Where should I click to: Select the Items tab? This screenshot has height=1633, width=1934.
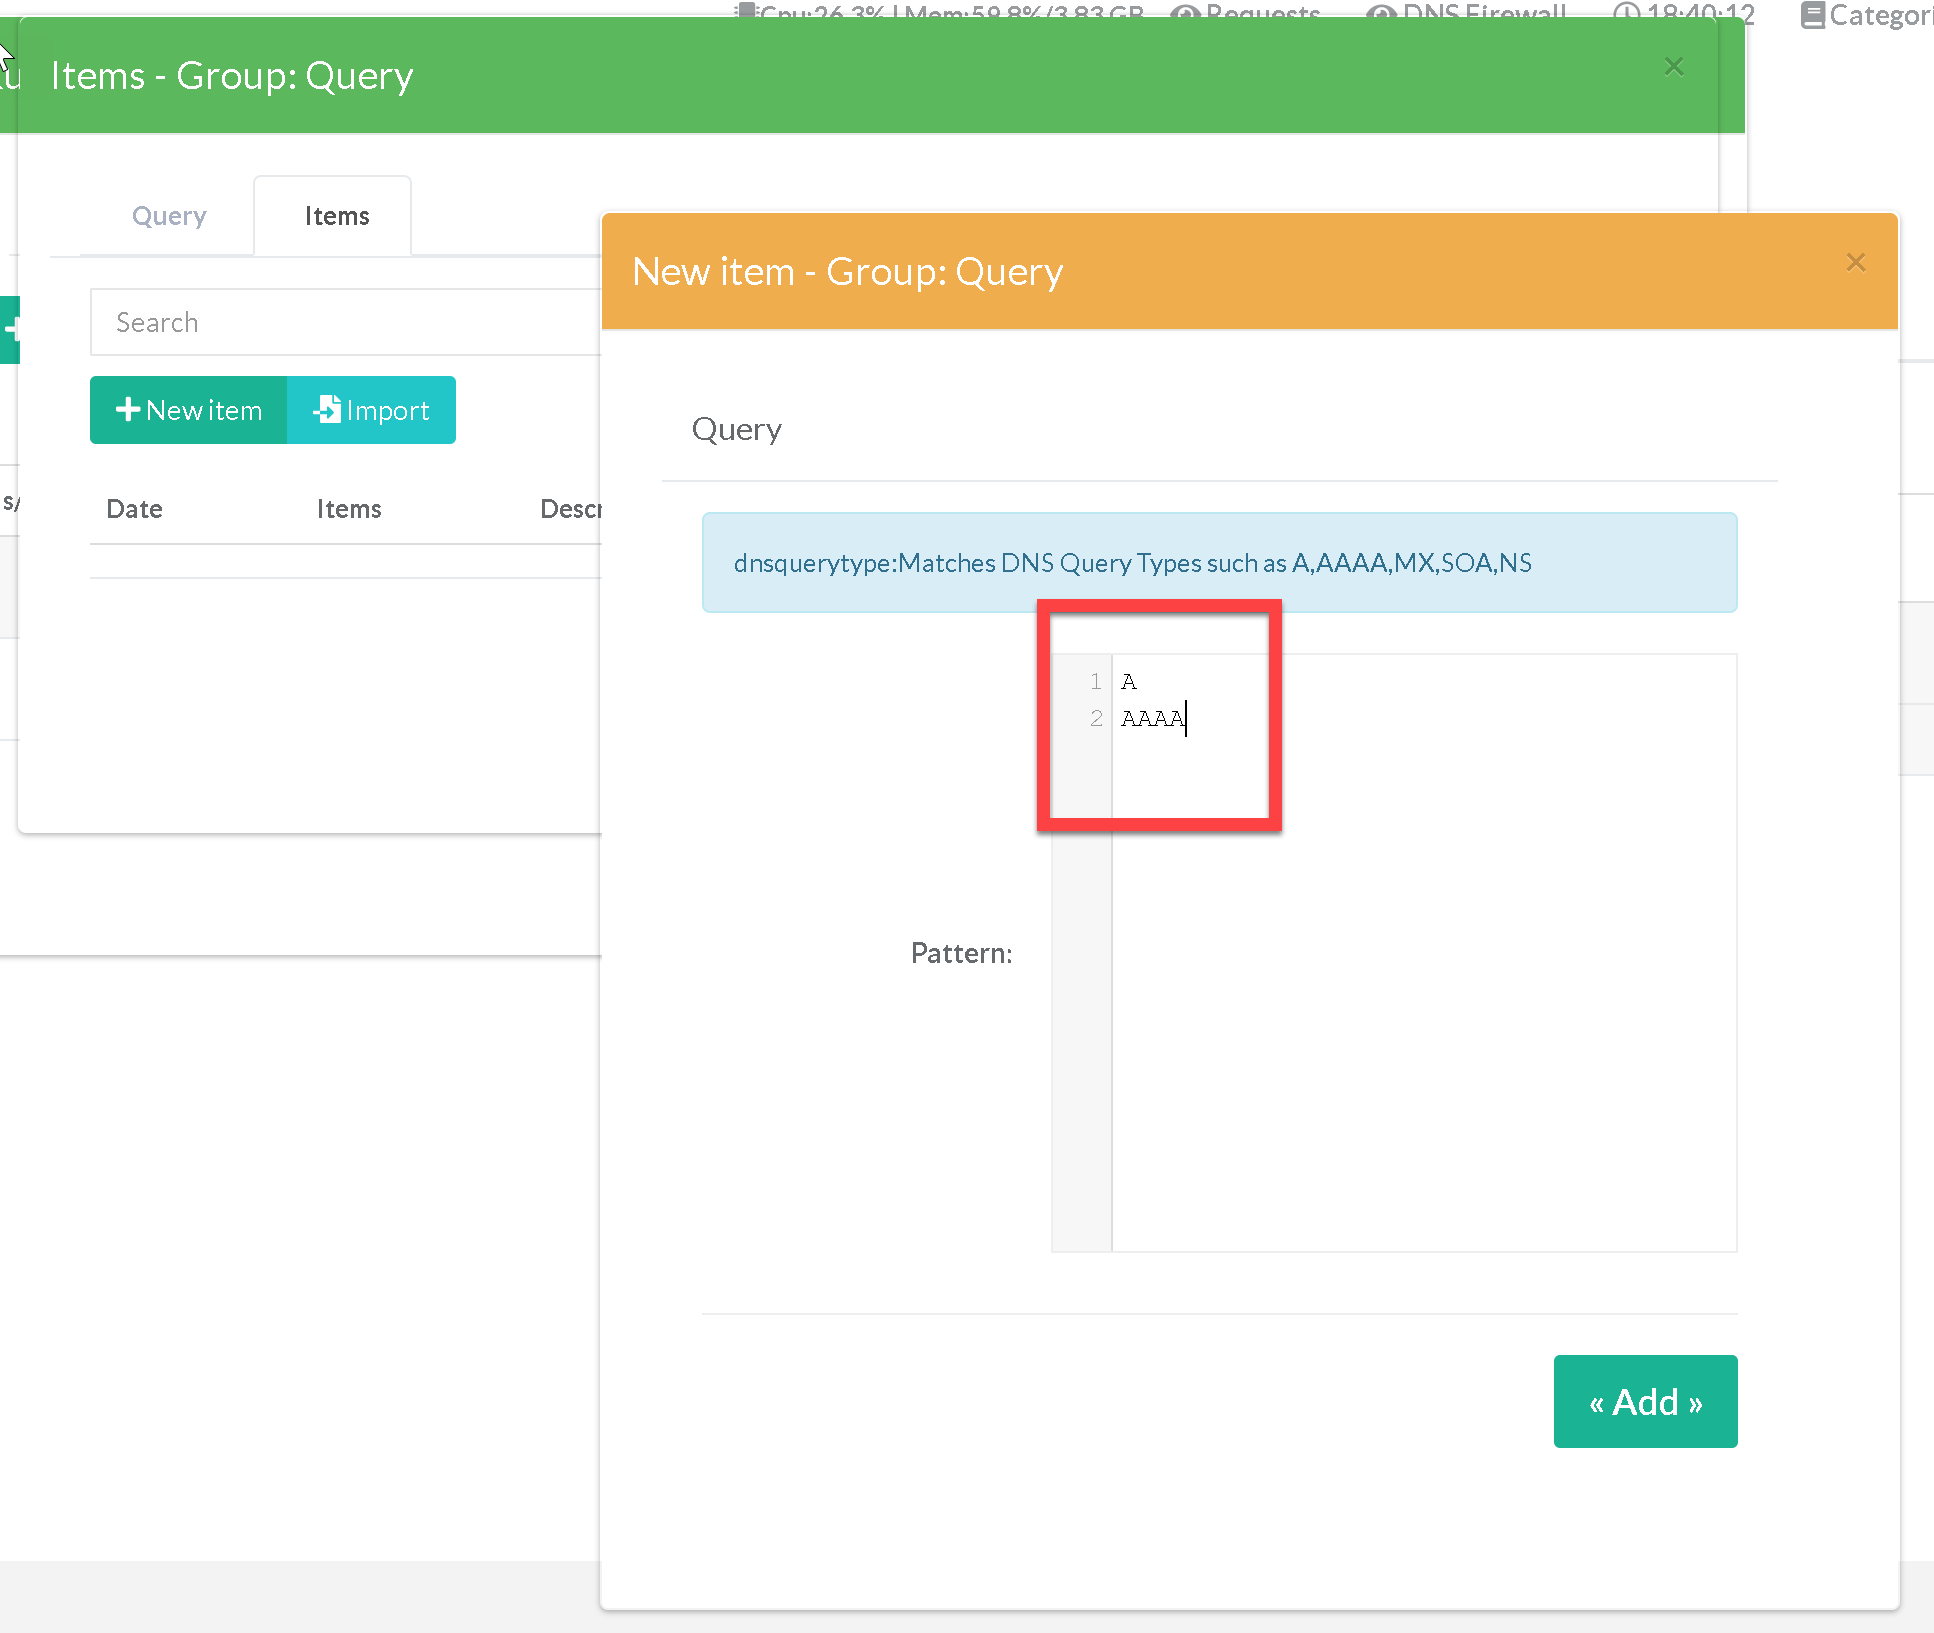click(337, 216)
